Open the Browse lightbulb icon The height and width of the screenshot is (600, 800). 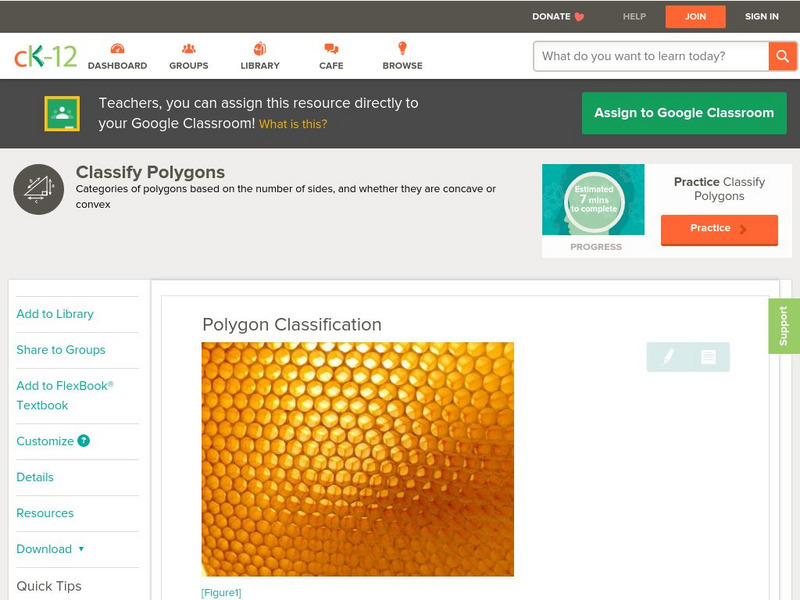402,48
